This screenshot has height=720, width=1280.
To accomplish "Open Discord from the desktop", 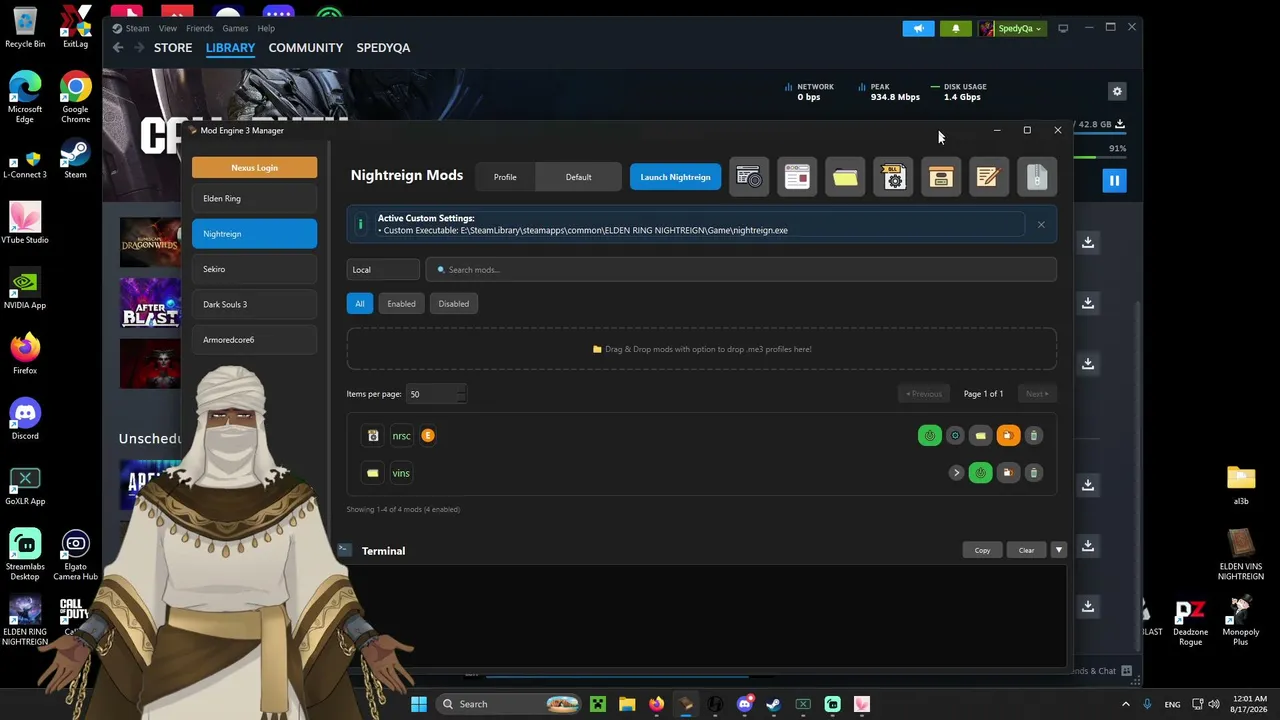I will pyautogui.click(x=25, y=419).
